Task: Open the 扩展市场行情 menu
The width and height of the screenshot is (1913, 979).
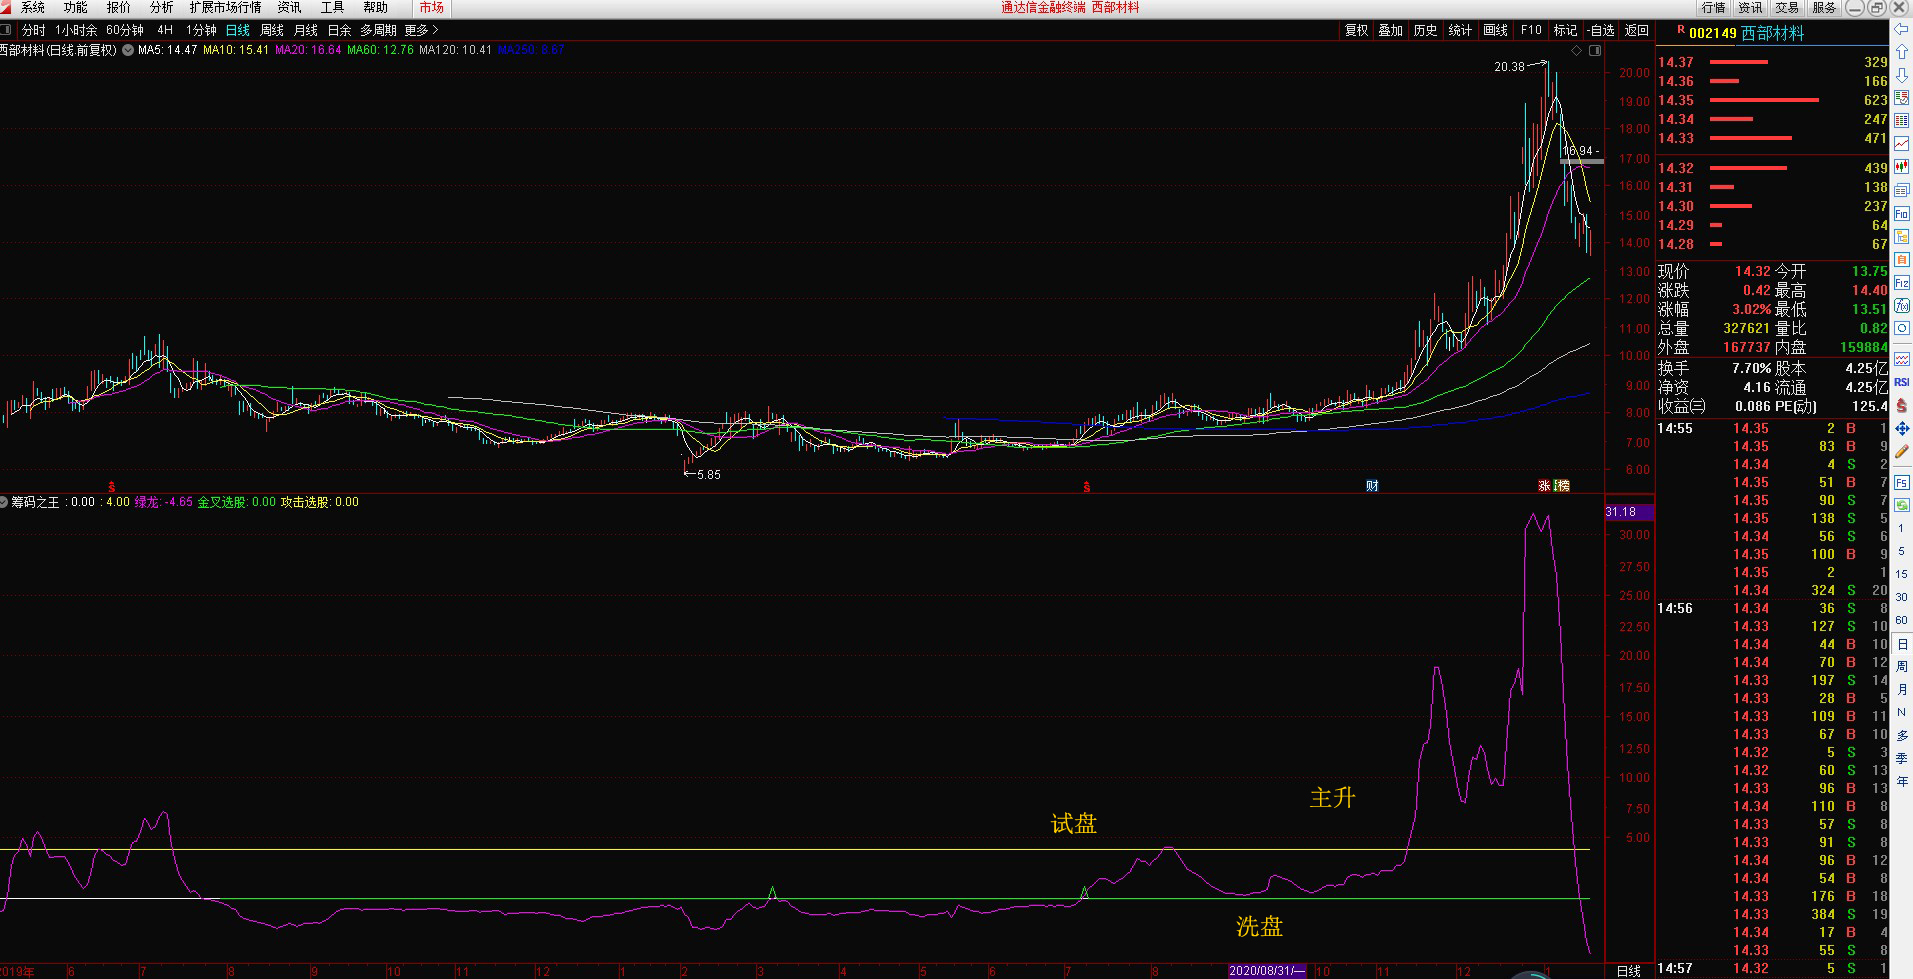Action: [226, 7]
